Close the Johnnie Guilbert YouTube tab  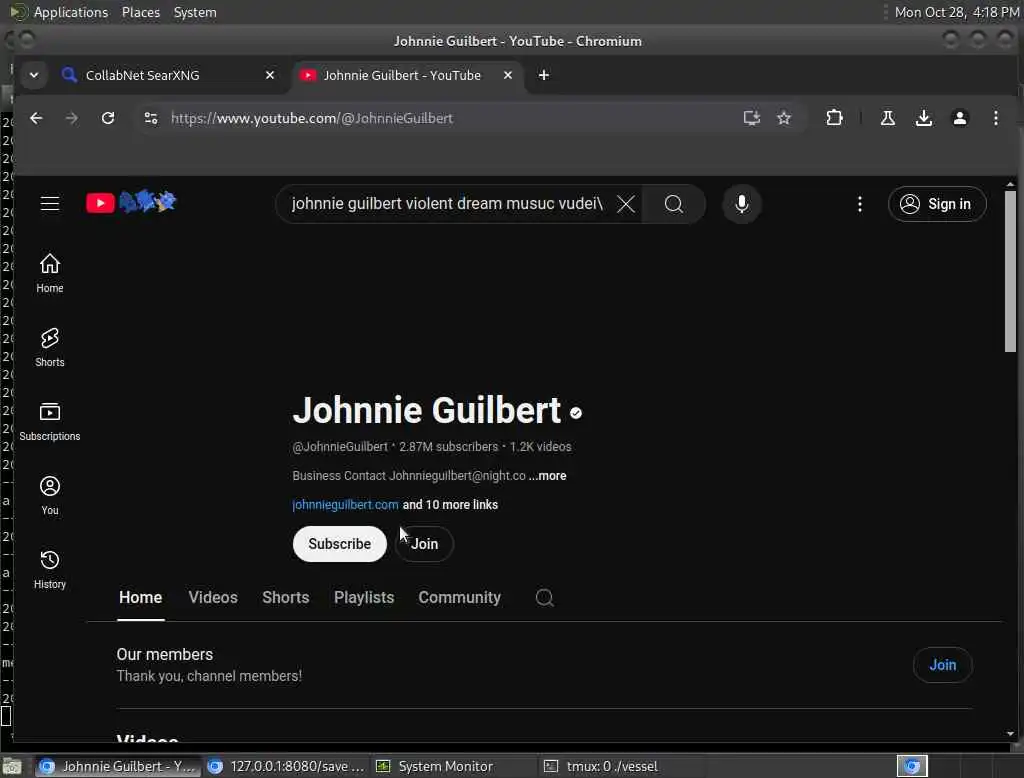point(507,75)
